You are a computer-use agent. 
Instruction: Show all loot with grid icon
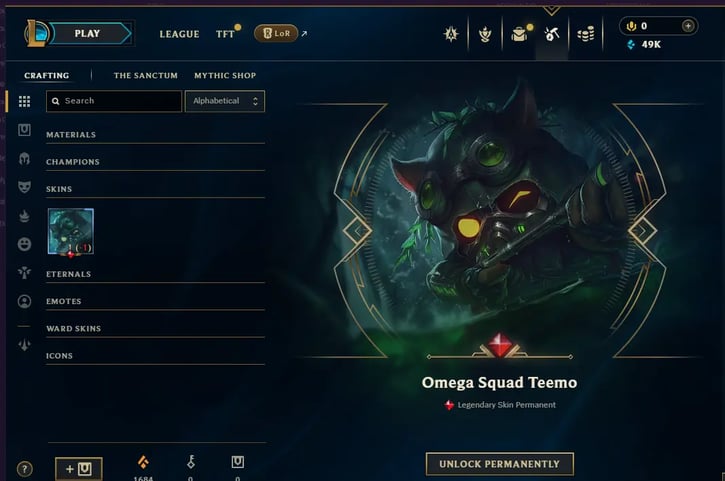pos(25,101)
